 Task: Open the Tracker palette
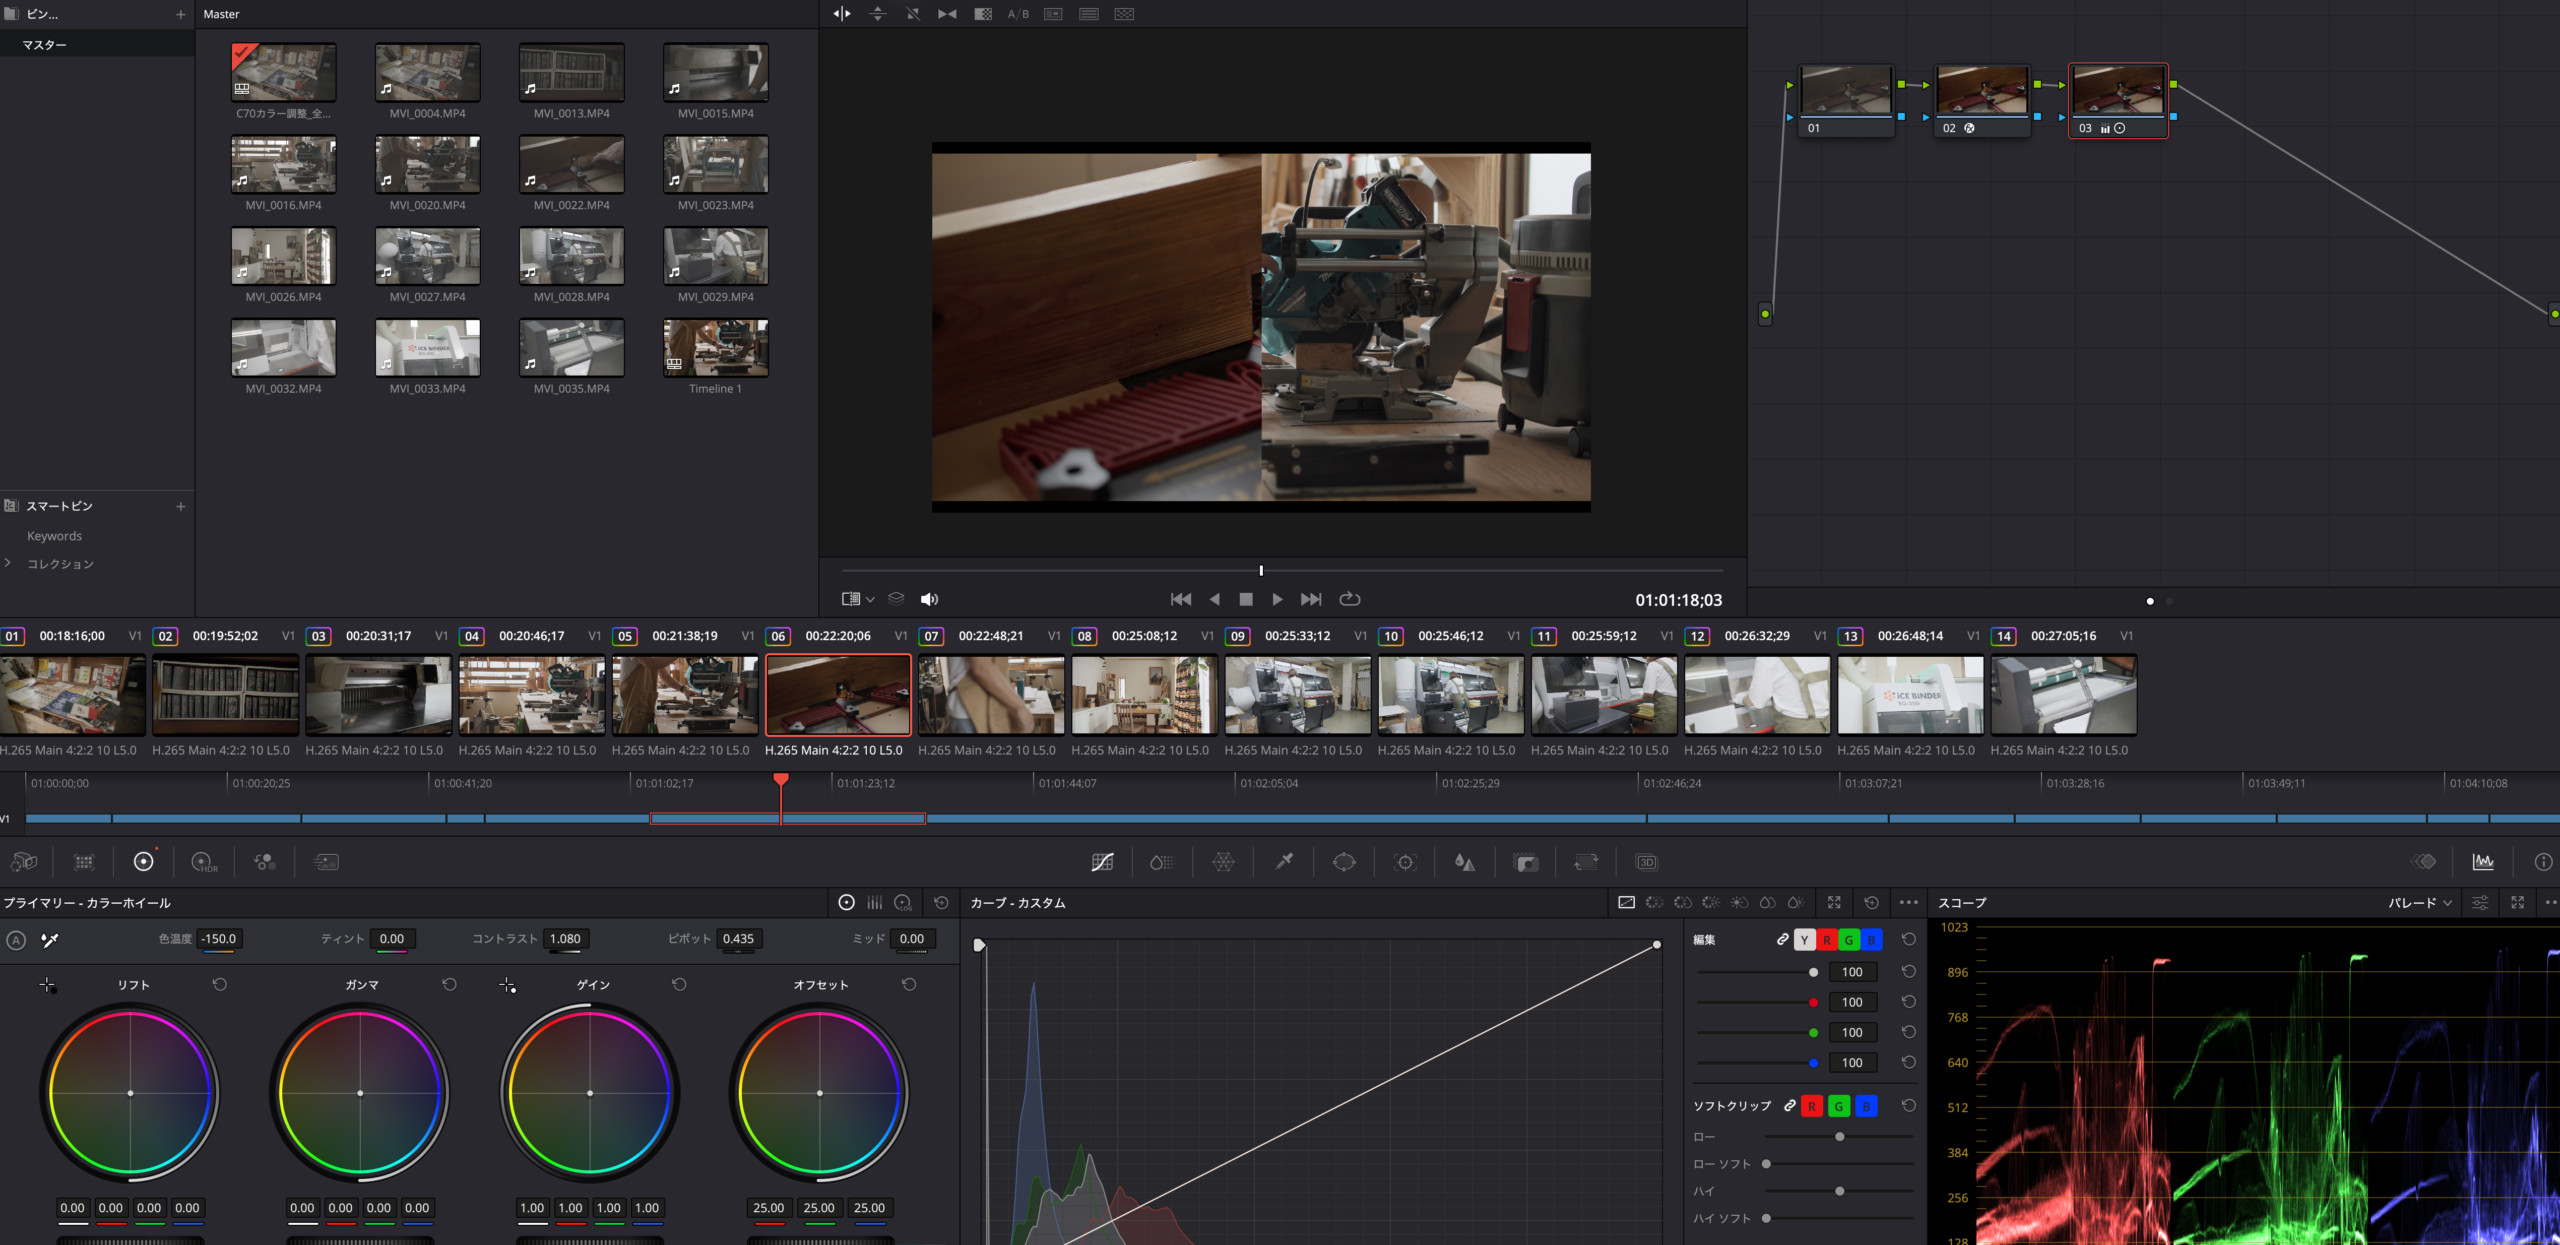(x=1405, y=862)
